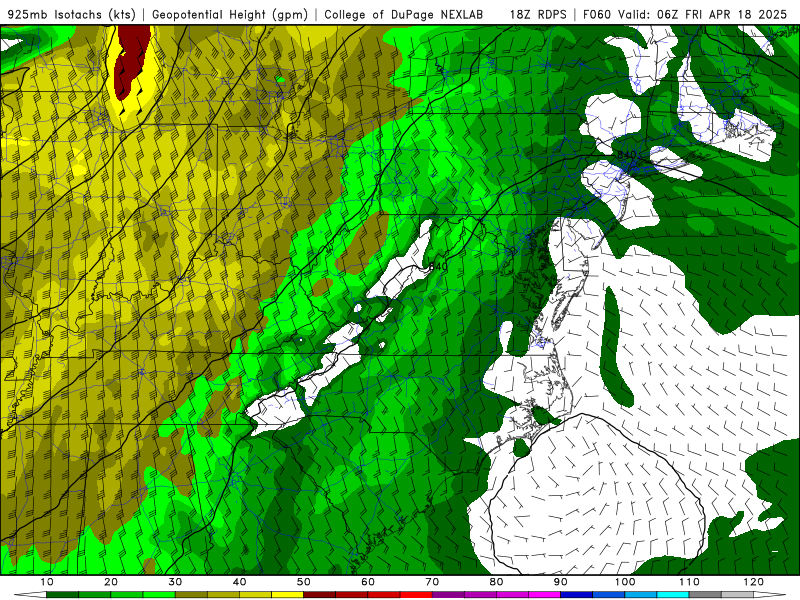Click the dark blue legend swatch starting at 90
Image resolution: width=800 pixels, height=600 pixels.
(x=577, y=595)
